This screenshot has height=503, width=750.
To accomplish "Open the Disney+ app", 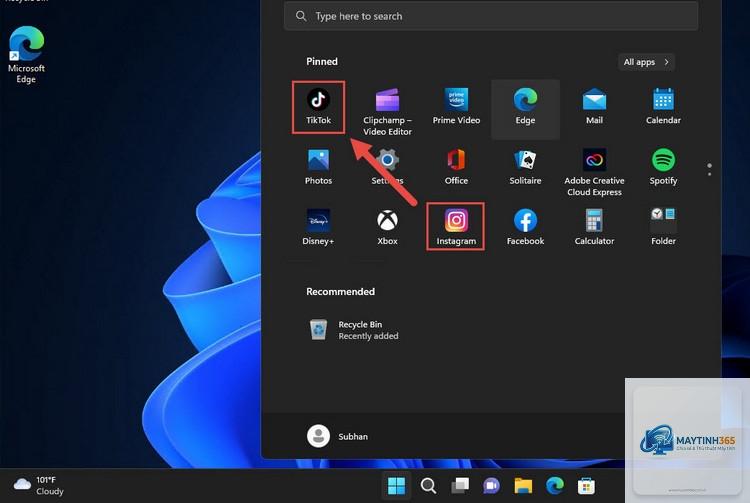I will coord(319,227).
